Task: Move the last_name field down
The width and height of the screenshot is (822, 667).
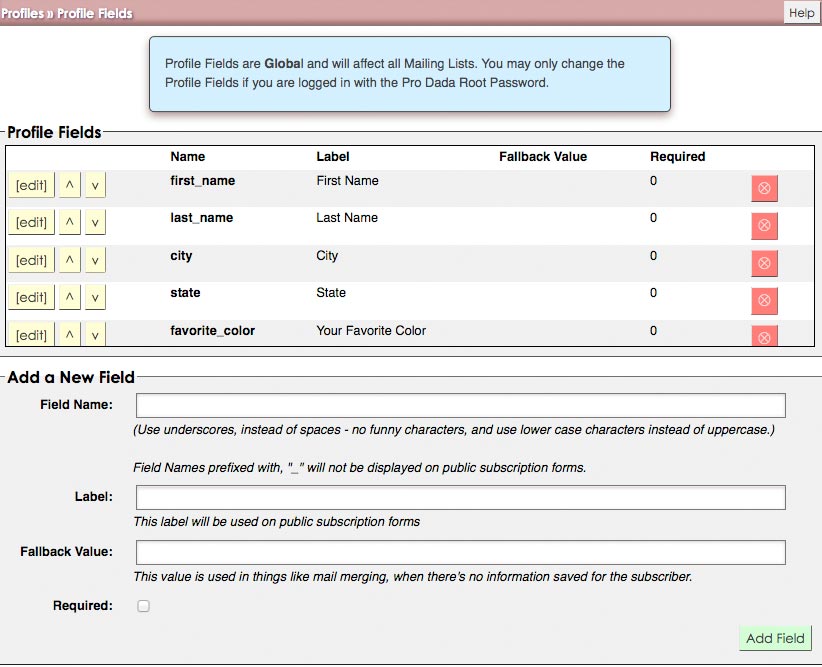Action: (94, 223)
